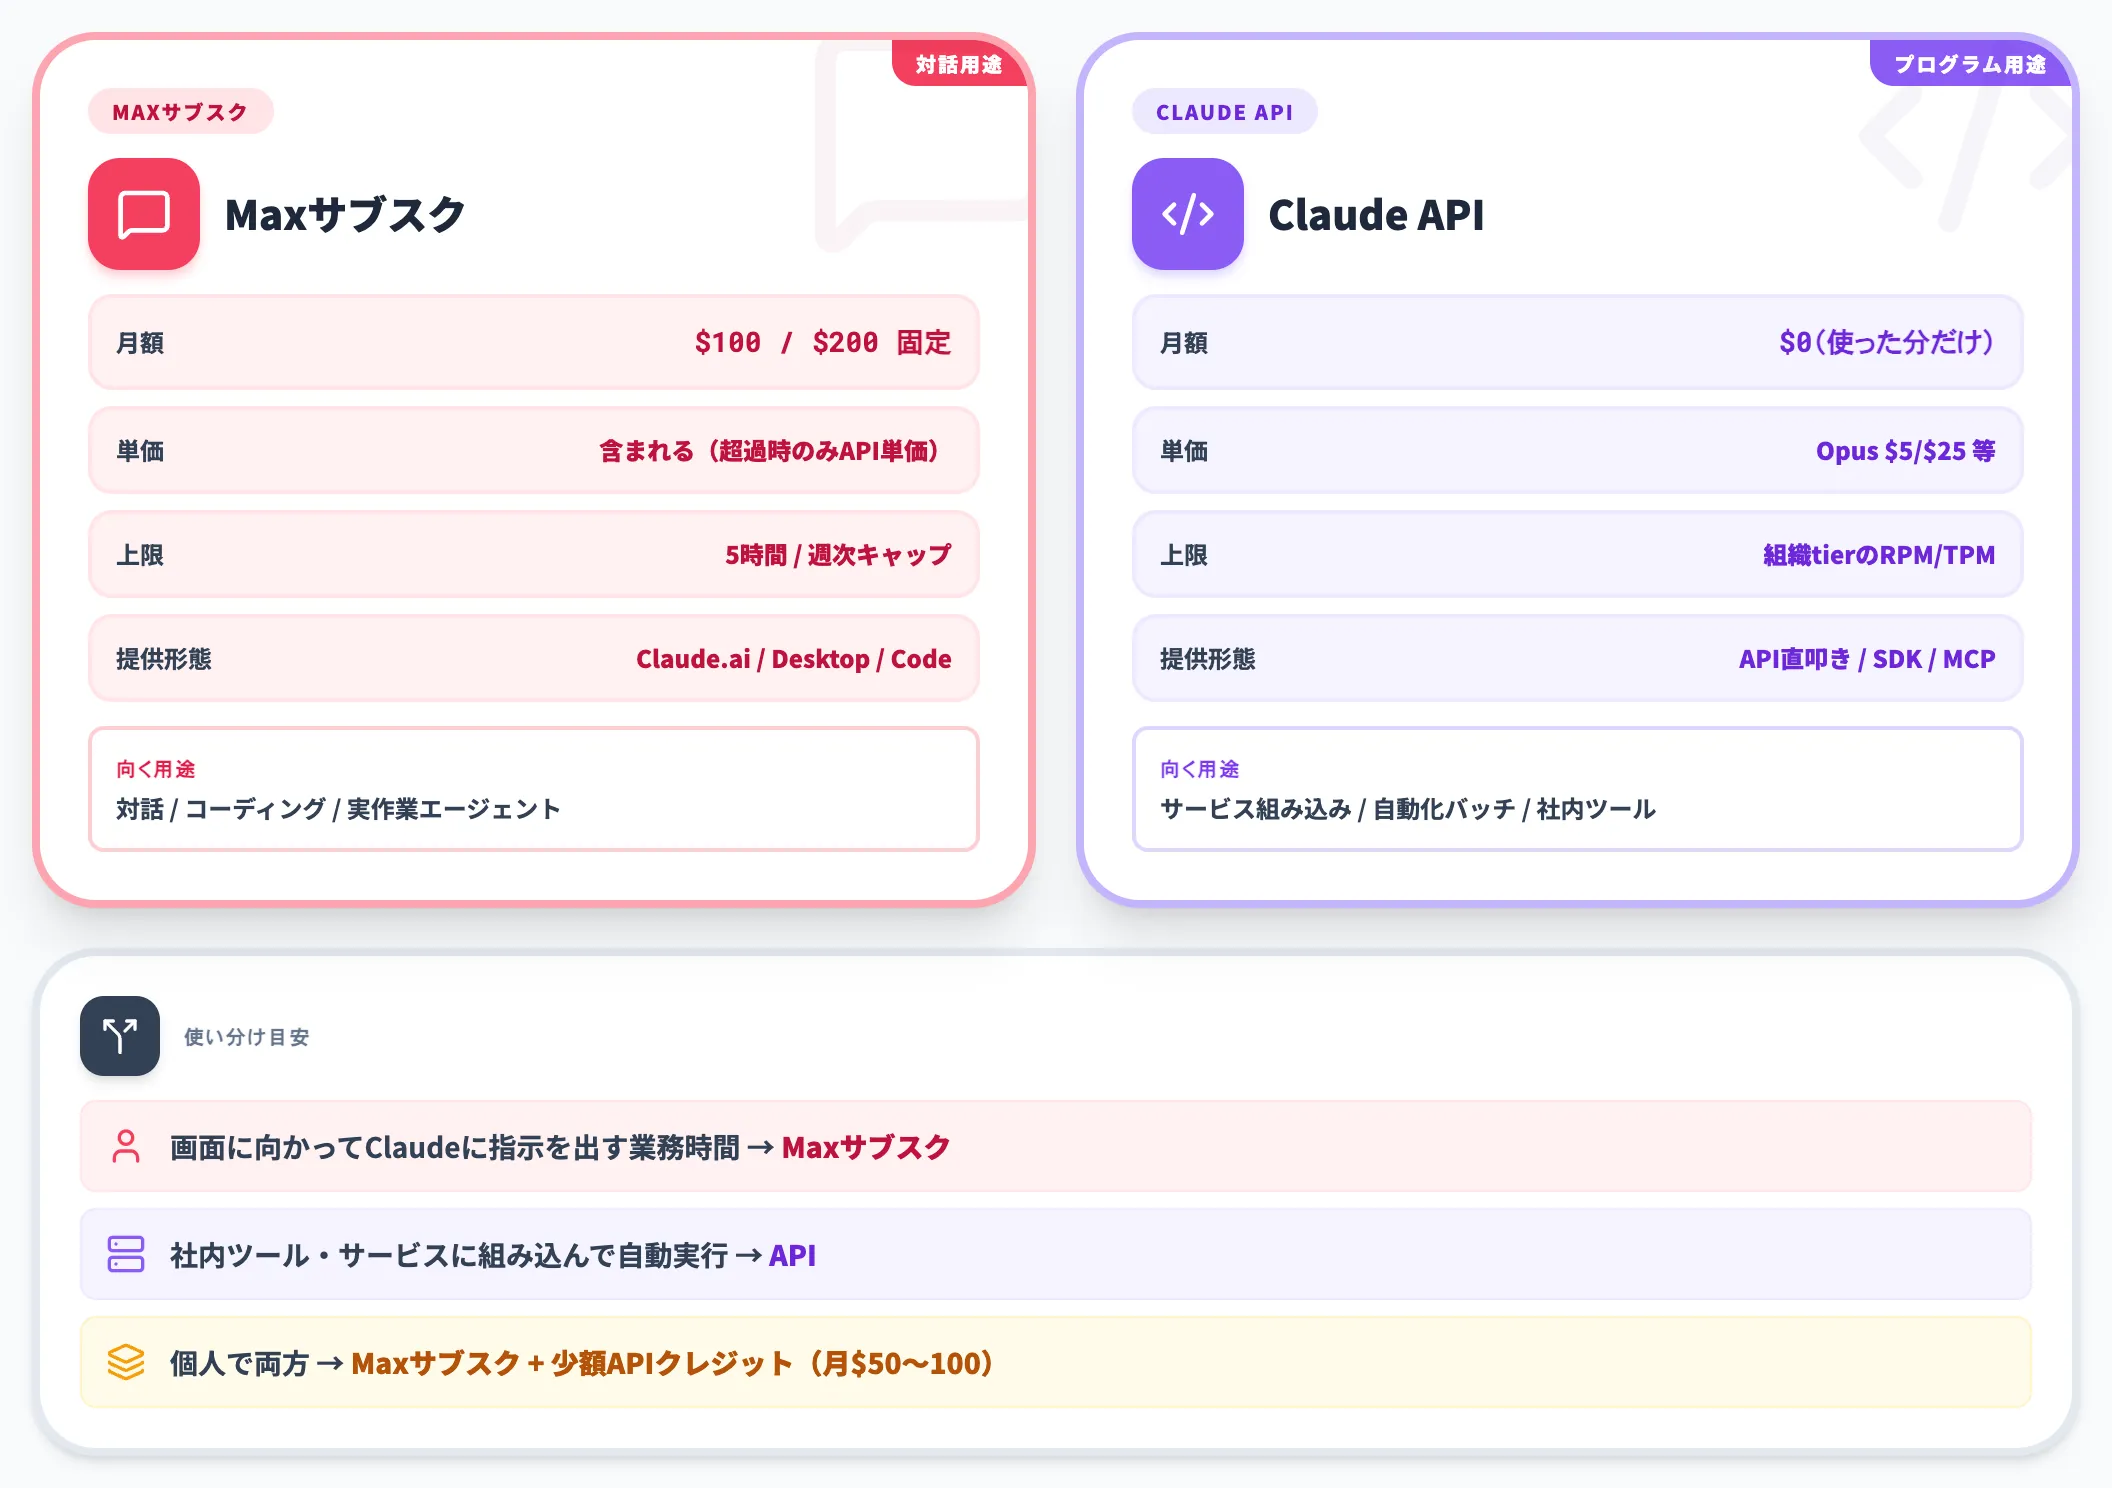
Task: Click the 提供形態 label in the Claude API card
Action: point(1208,659)
